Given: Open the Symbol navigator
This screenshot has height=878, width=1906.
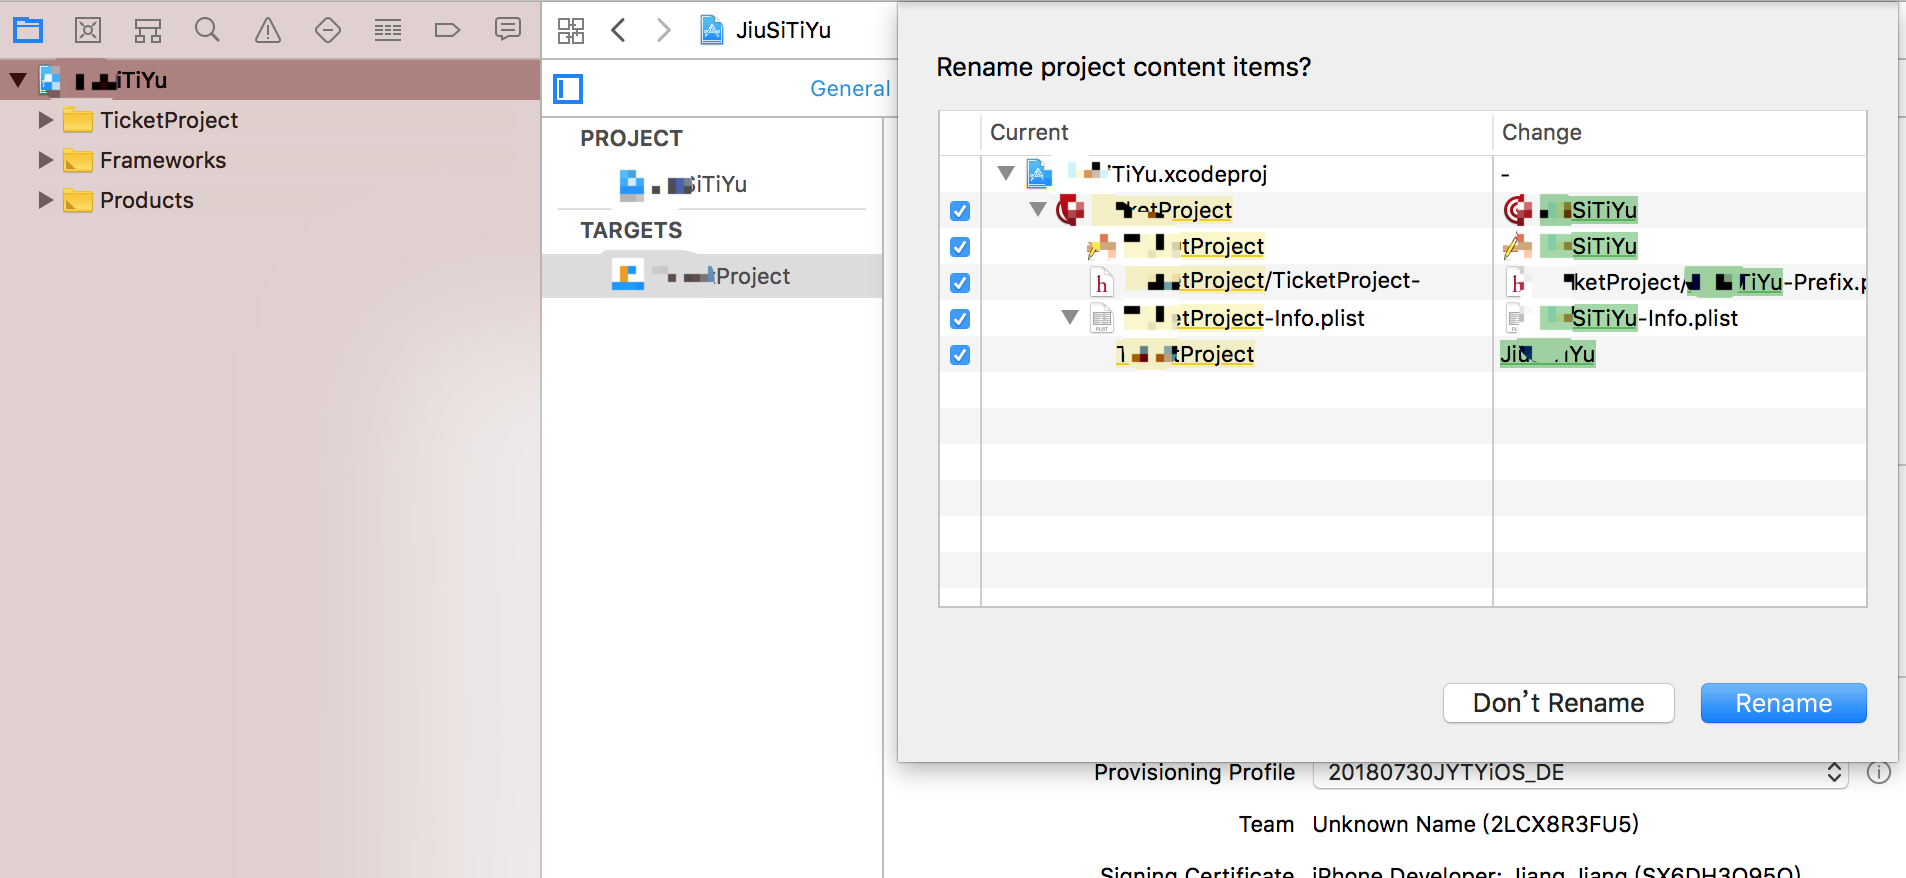Looking at the screenshot, I should coord(148,30).
